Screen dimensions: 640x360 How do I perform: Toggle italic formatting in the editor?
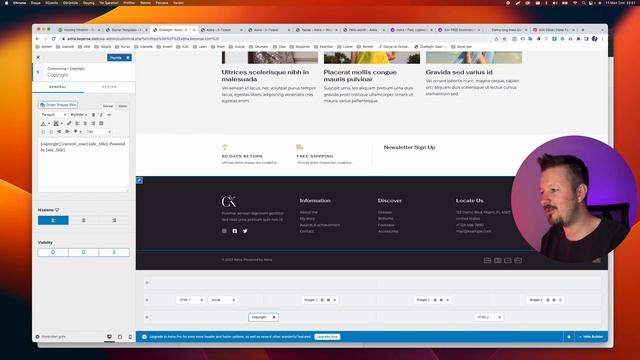[101, 115]
